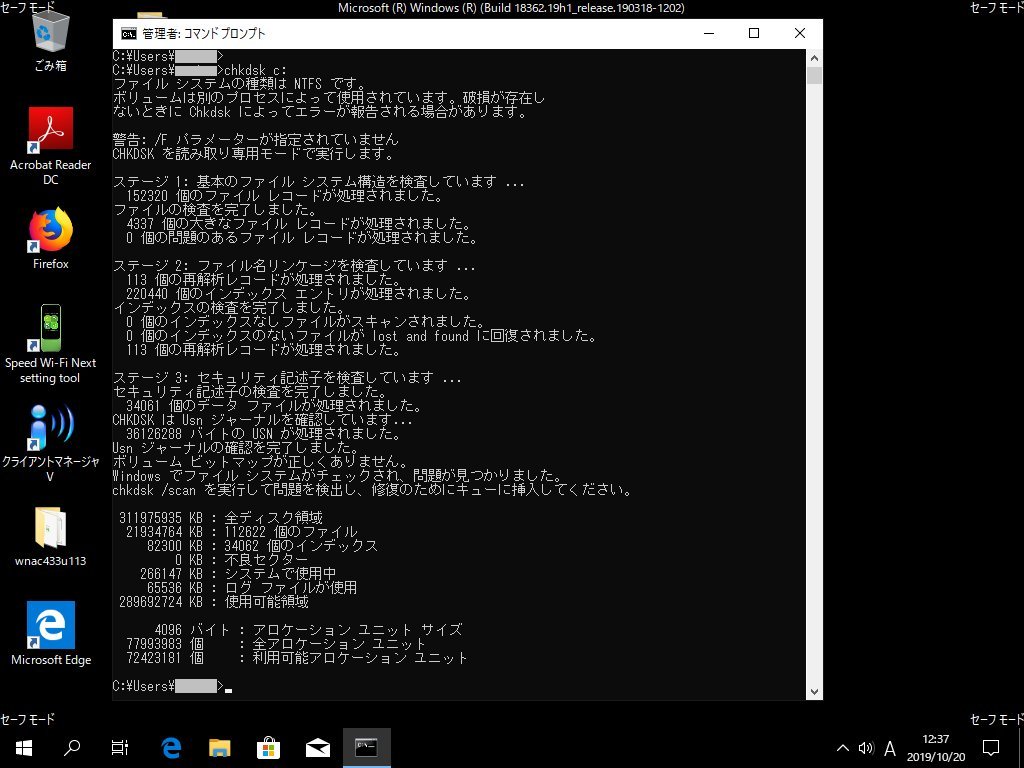Click the Command Prompt title bar icon
Viewport: 1024px width, 768px height.
coord(129,33)
